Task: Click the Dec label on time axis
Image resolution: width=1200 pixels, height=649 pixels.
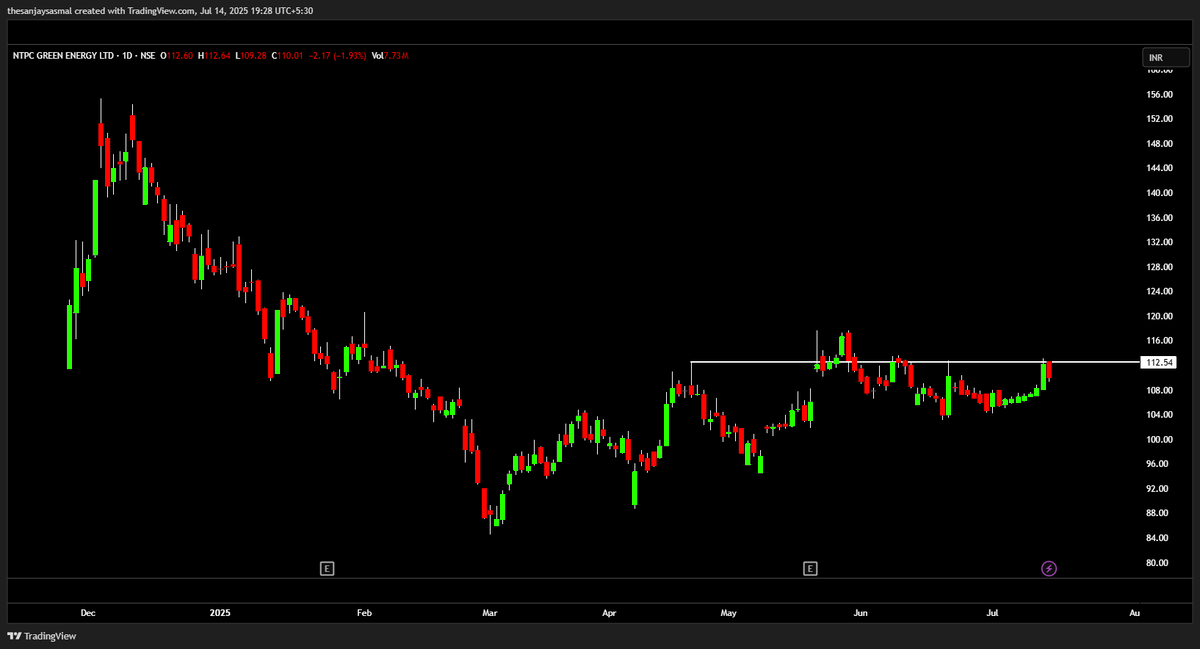Action: 87,612
